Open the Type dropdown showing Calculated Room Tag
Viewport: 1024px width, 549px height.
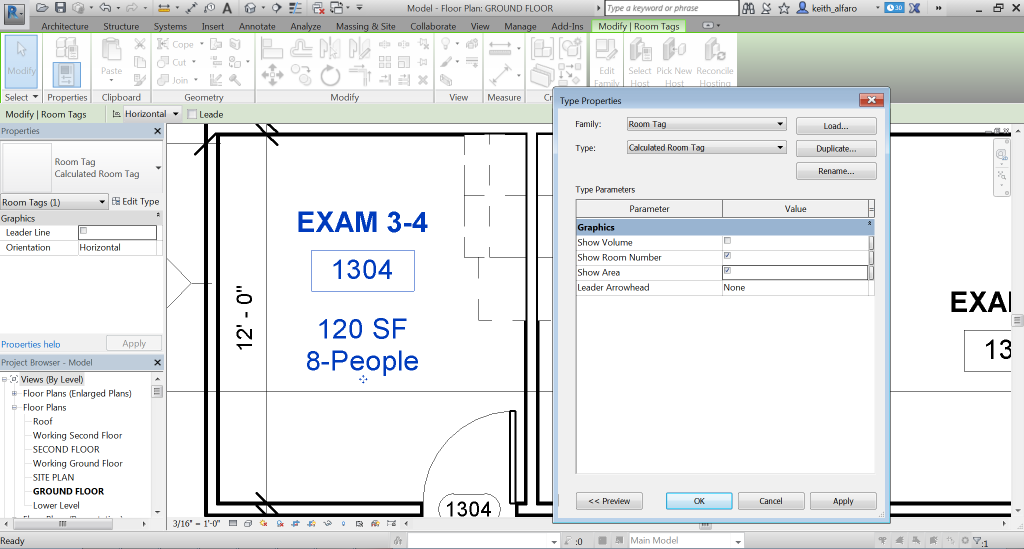tap(706, 148)
